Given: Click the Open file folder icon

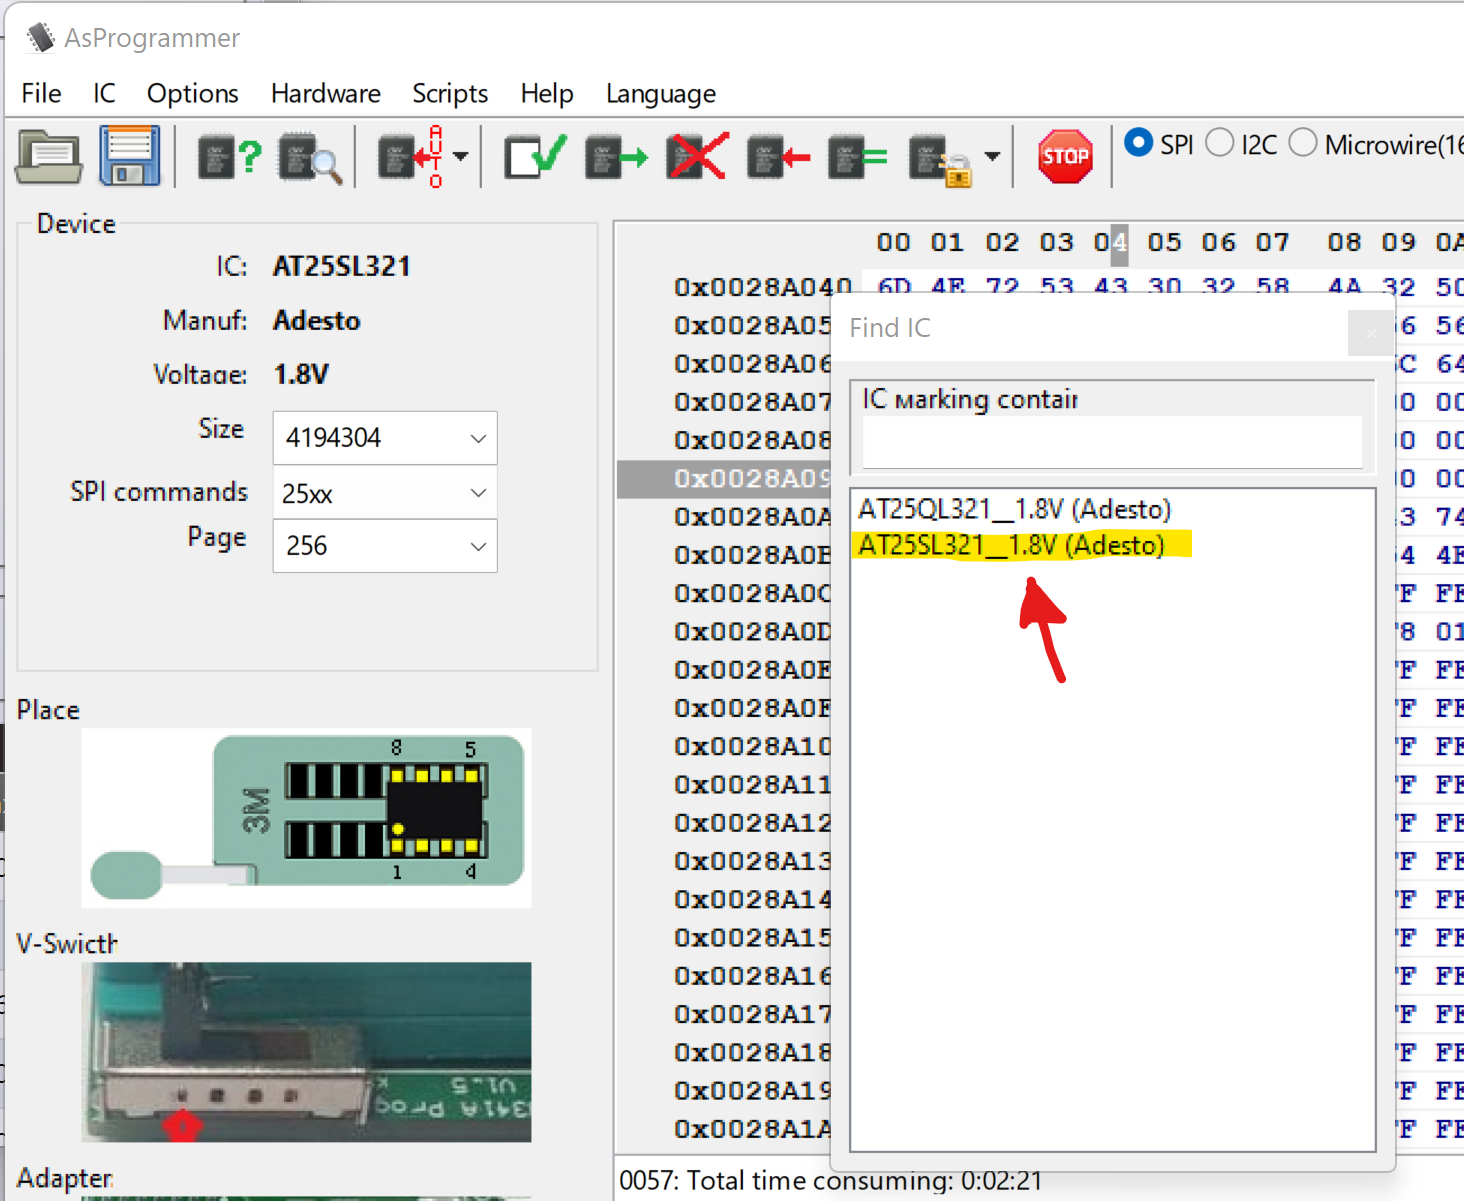Looking at the screenshot, I should 48,157.
